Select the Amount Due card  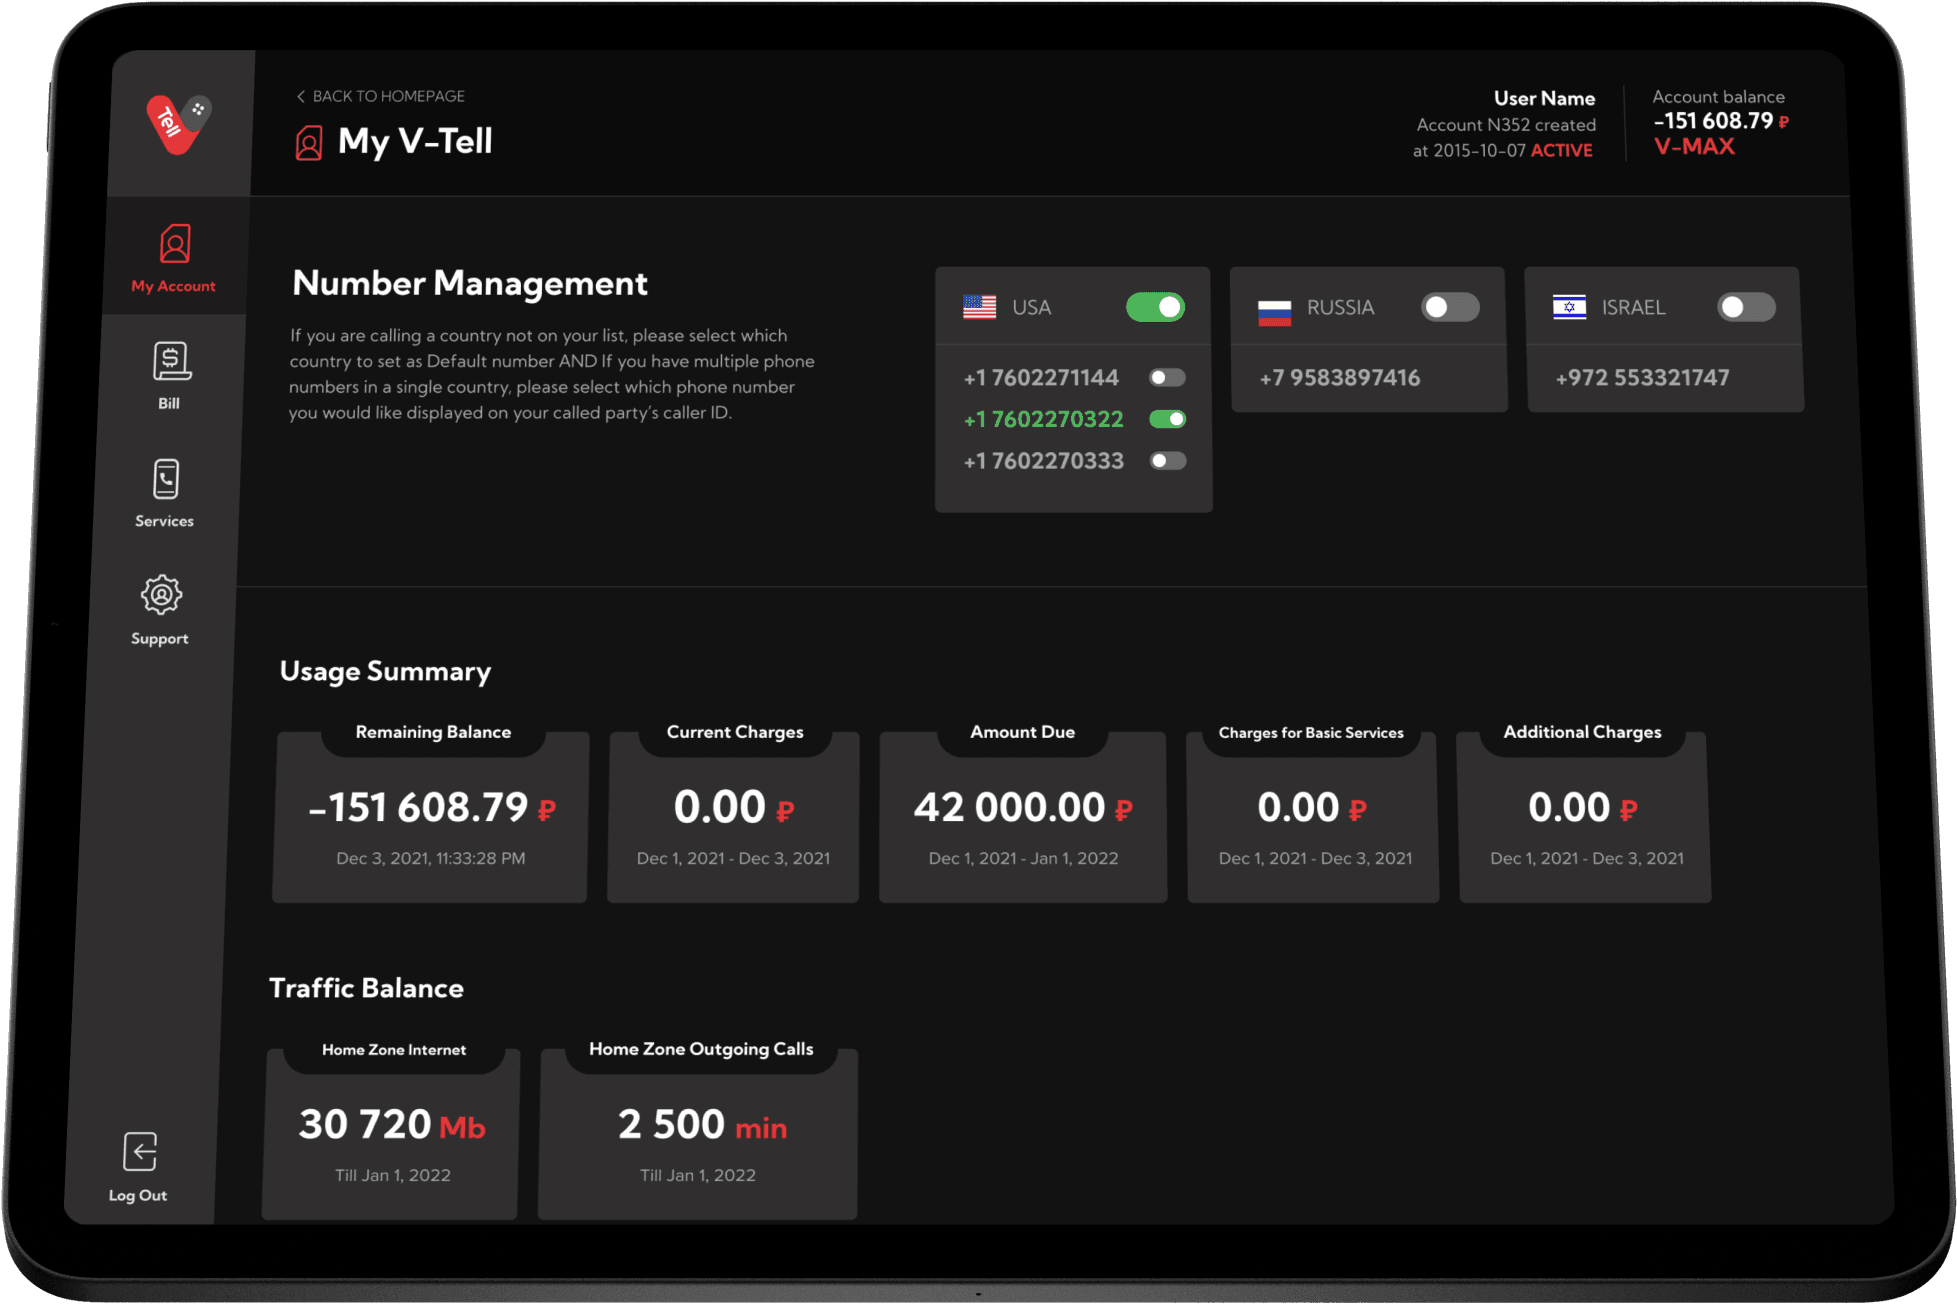tap(1022, 817)
